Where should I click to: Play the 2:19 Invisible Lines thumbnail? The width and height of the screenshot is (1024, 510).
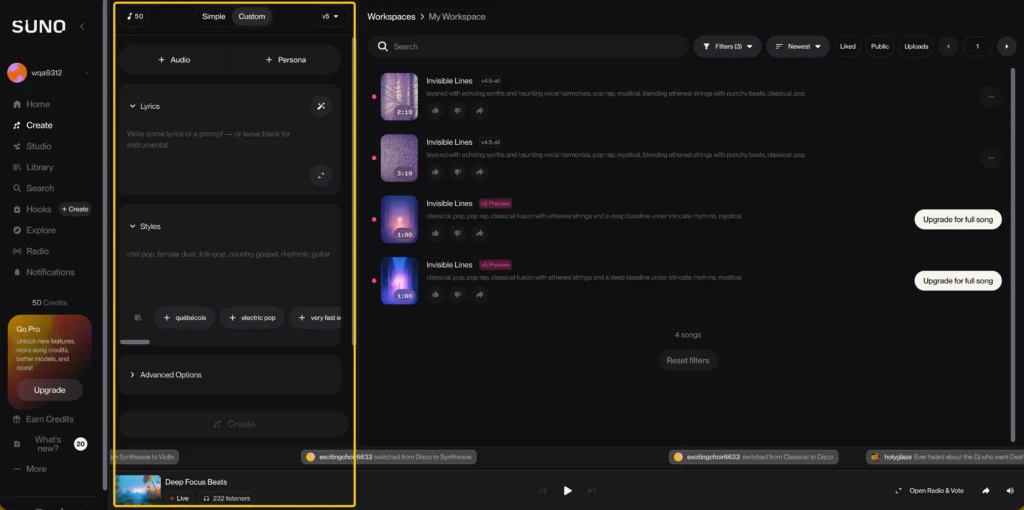click(399, 97)
